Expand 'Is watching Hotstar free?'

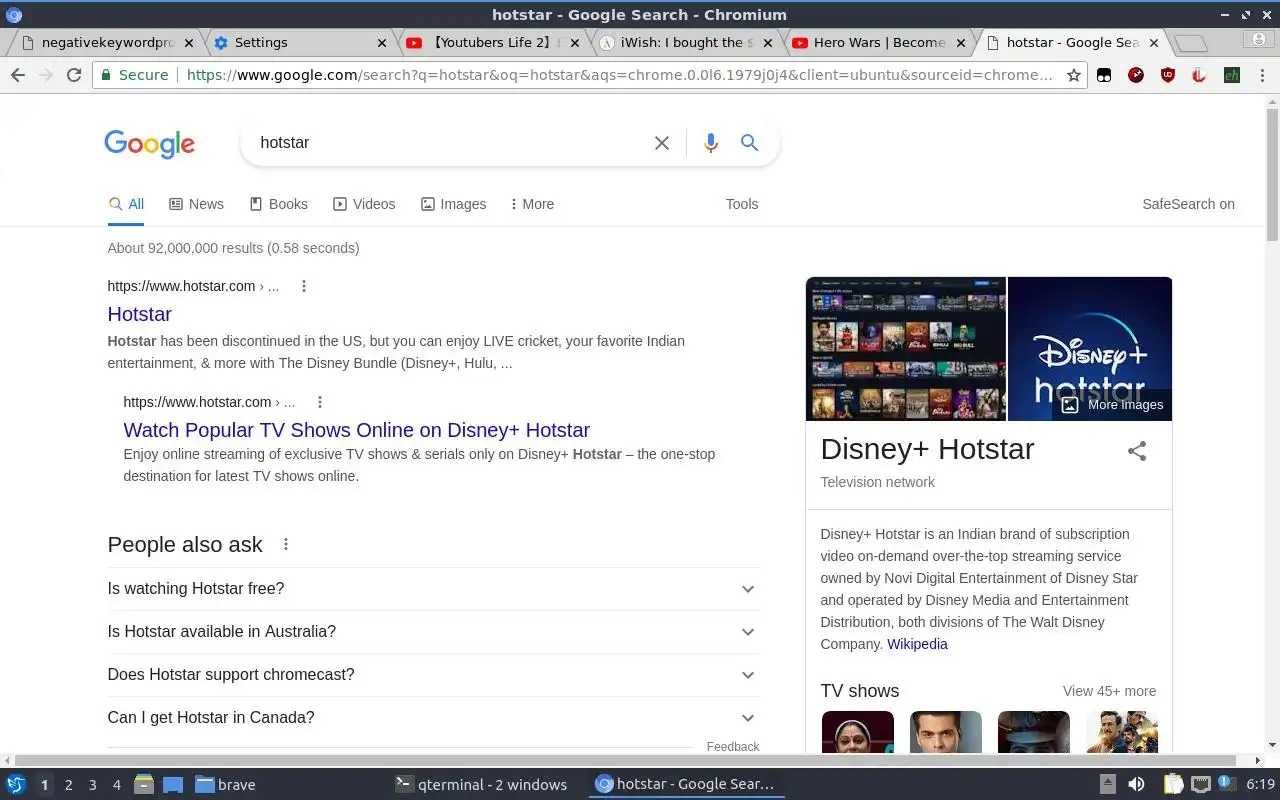tap(433, 589)
